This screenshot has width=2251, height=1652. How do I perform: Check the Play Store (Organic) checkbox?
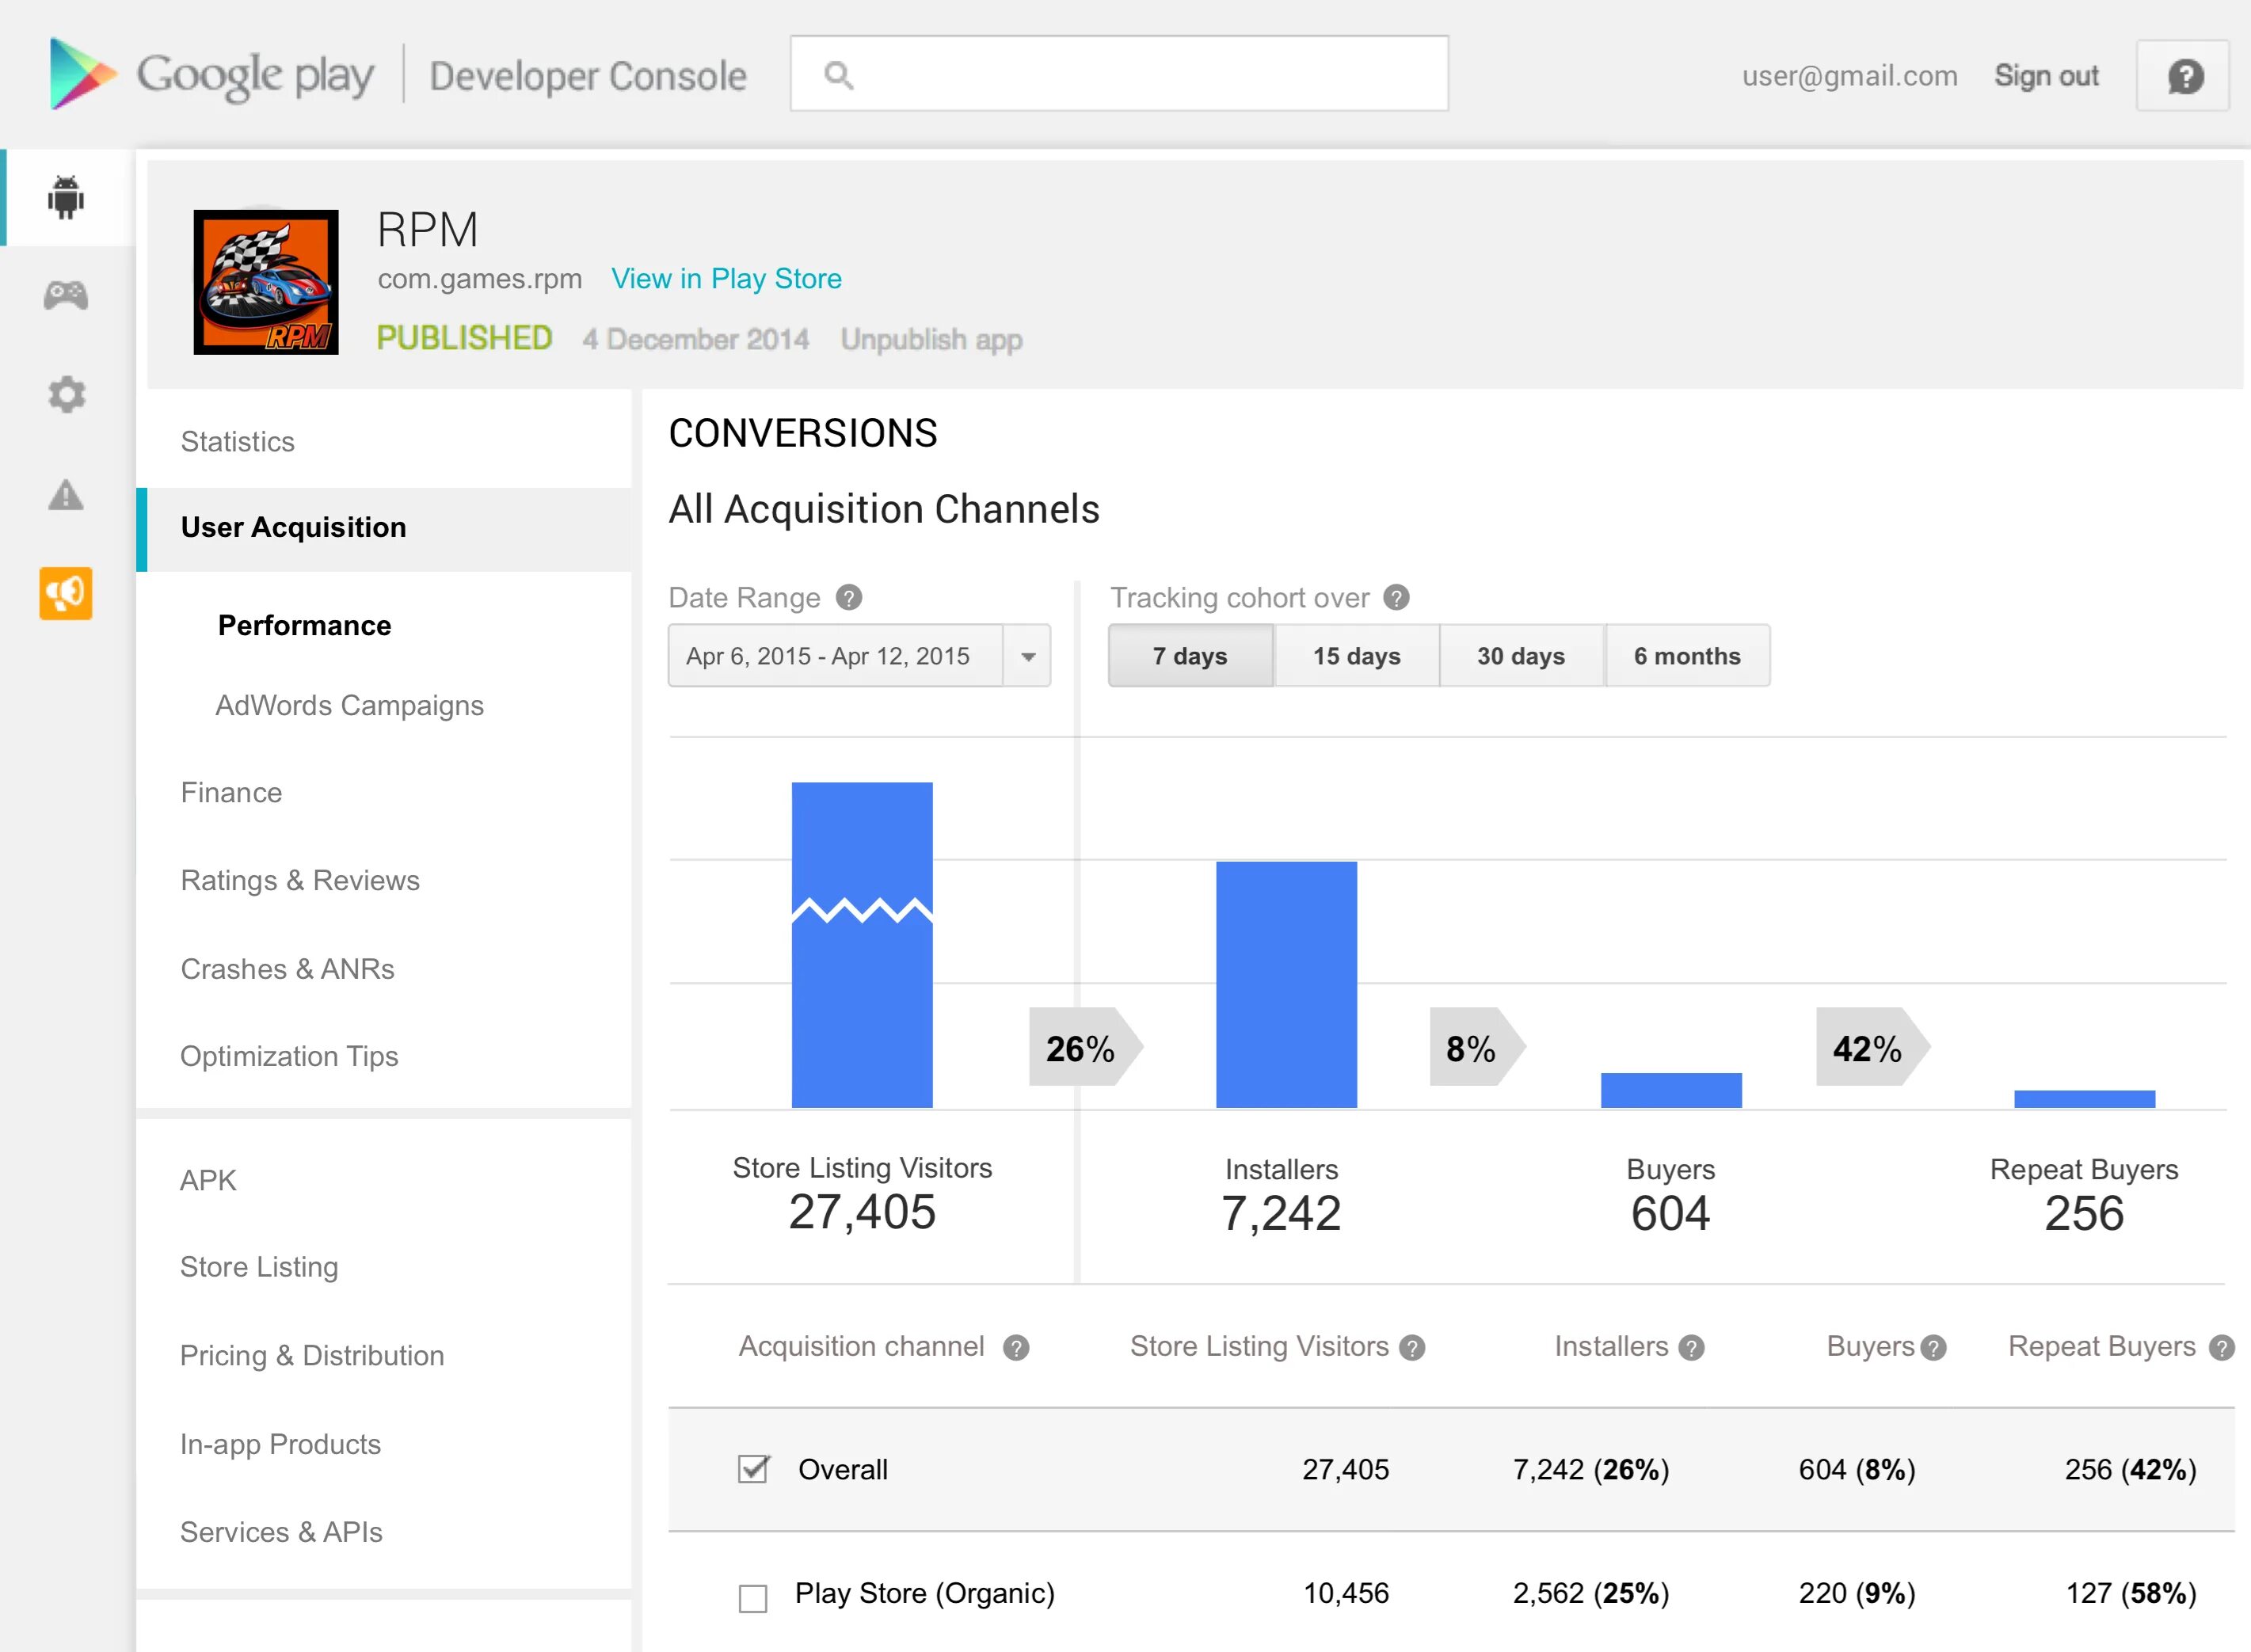point(753,1597)
